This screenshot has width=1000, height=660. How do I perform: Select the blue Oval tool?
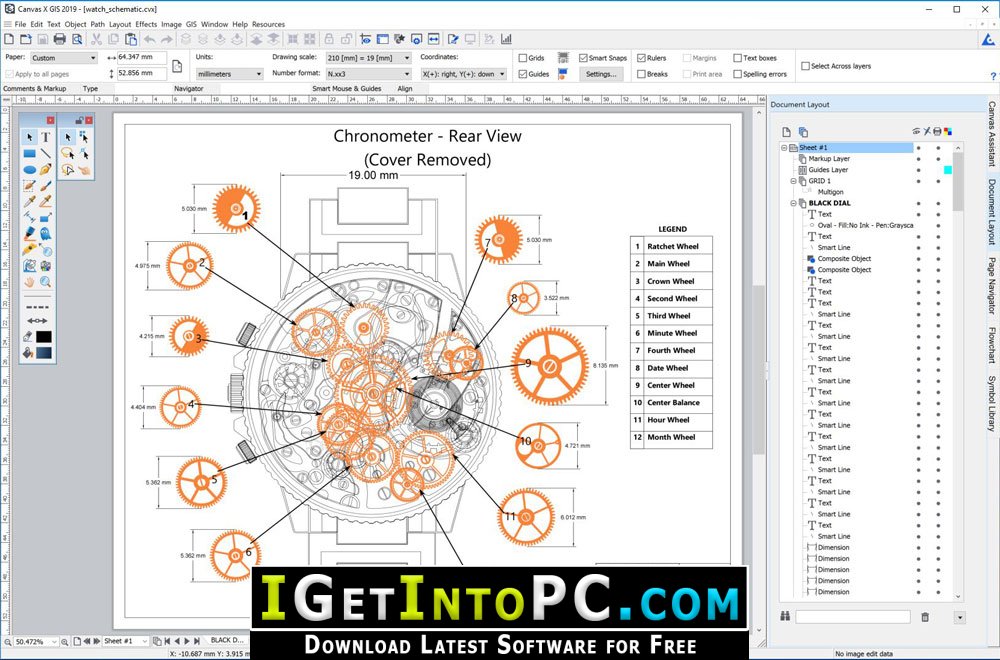pos(29,170)
